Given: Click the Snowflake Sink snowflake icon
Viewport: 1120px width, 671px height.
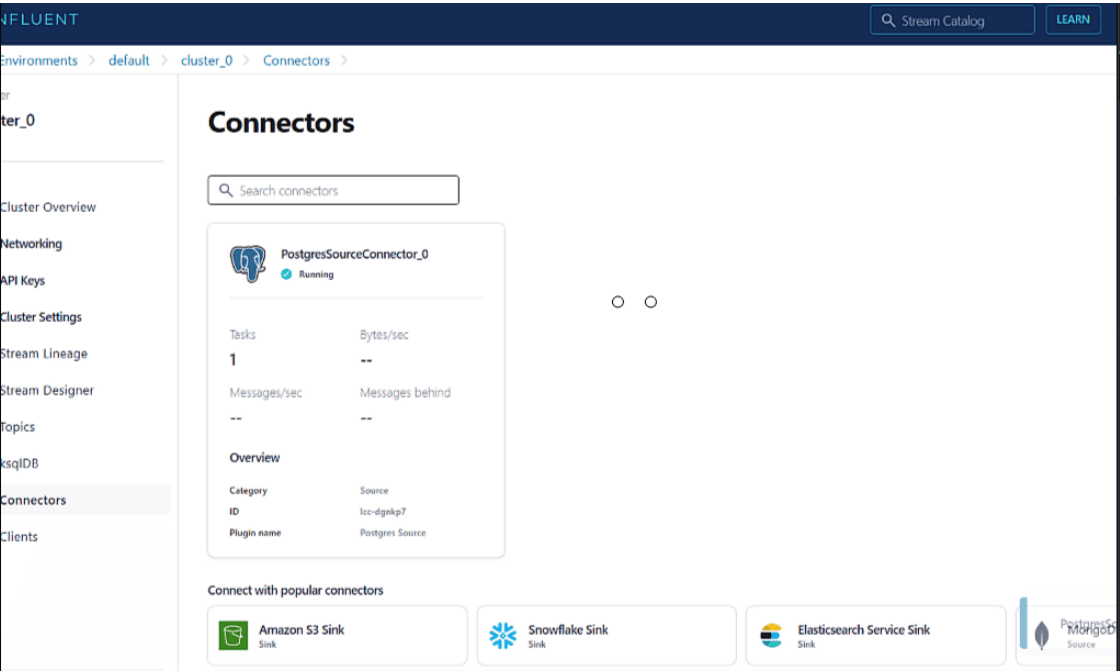Looking at the screenshot, I should point(503,634).
